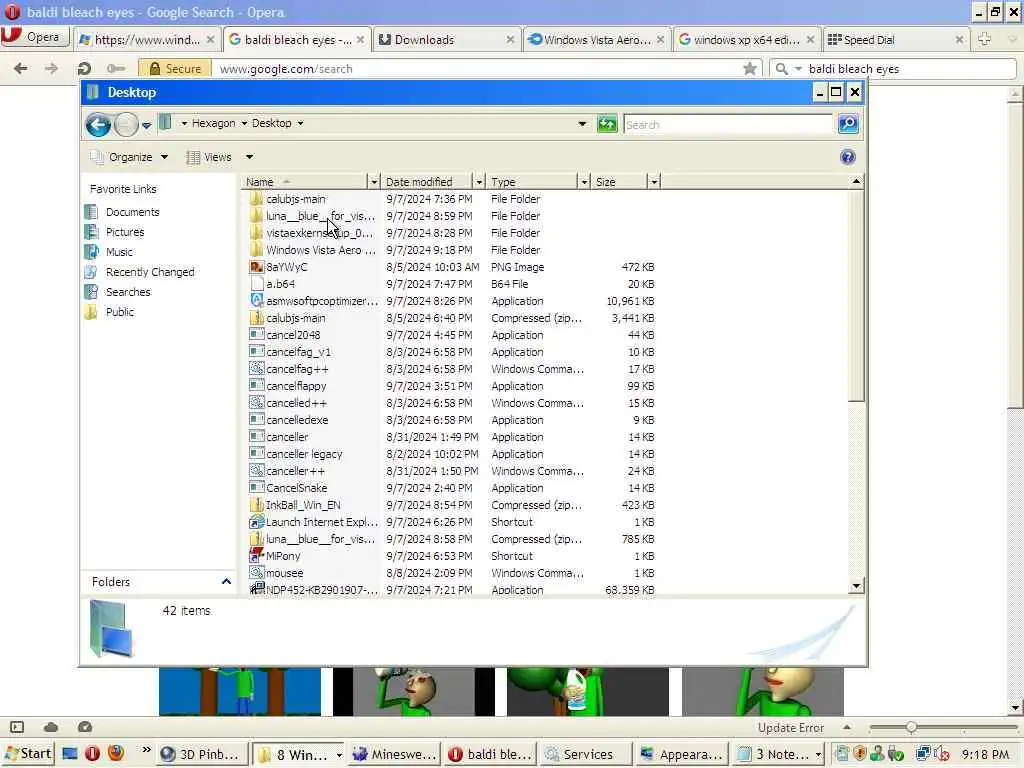The width and height of the screenshot is (1024, 768).
Task: Click the Opera panels toggle icon
Action: (17, 727)
